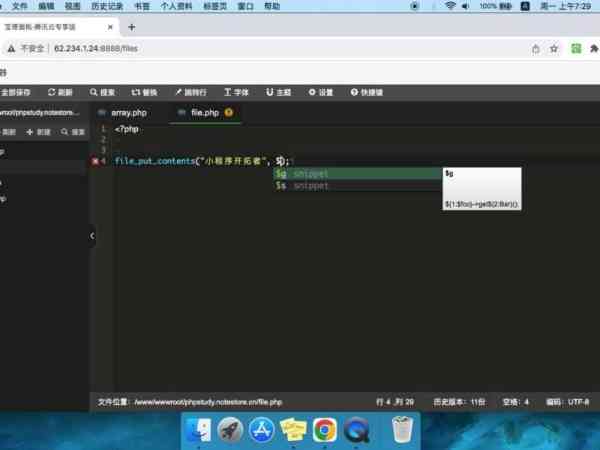Collapse the file sidebar with arrow handle
The image size is (600, 450).
92,236
